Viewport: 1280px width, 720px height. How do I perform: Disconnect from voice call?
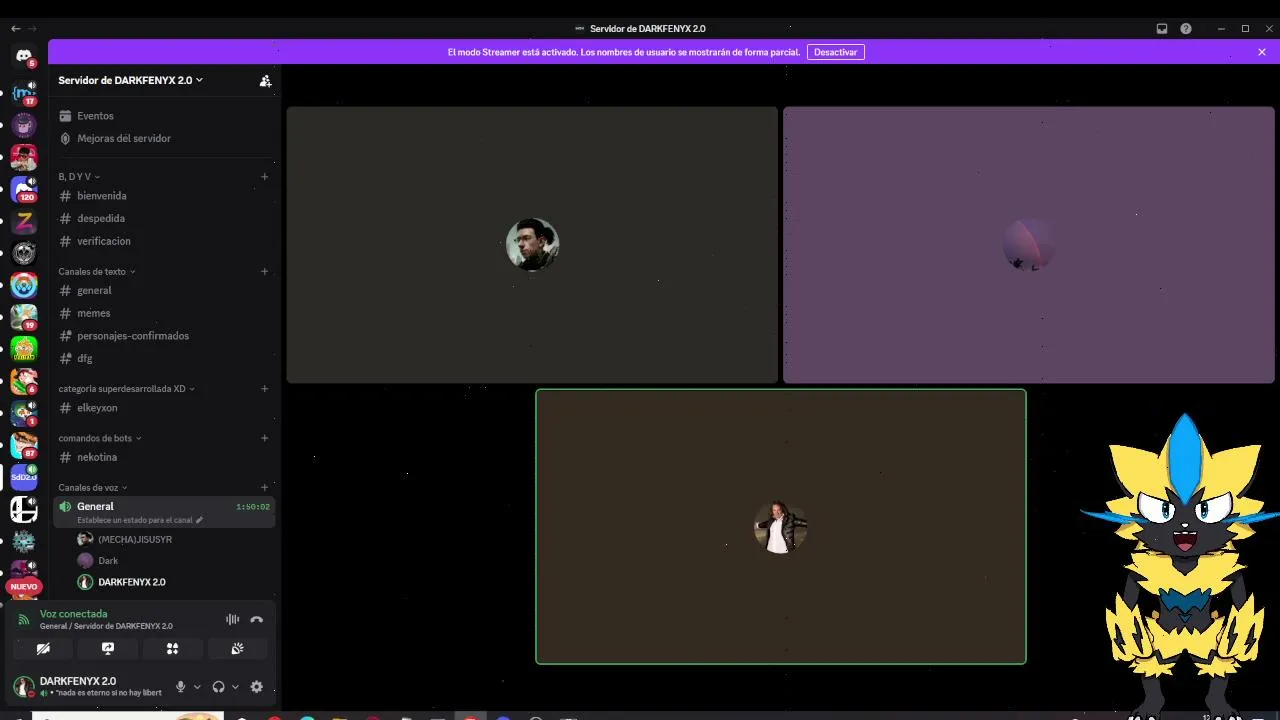point(257,620)
